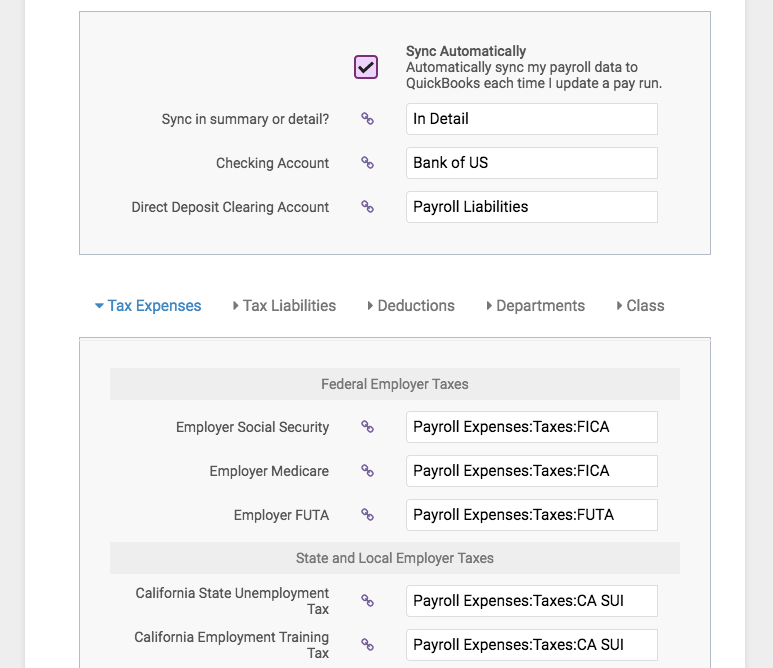
Task: Click link icon next to Checking Account
Action: pyautogui.click(x=367, y=163)
